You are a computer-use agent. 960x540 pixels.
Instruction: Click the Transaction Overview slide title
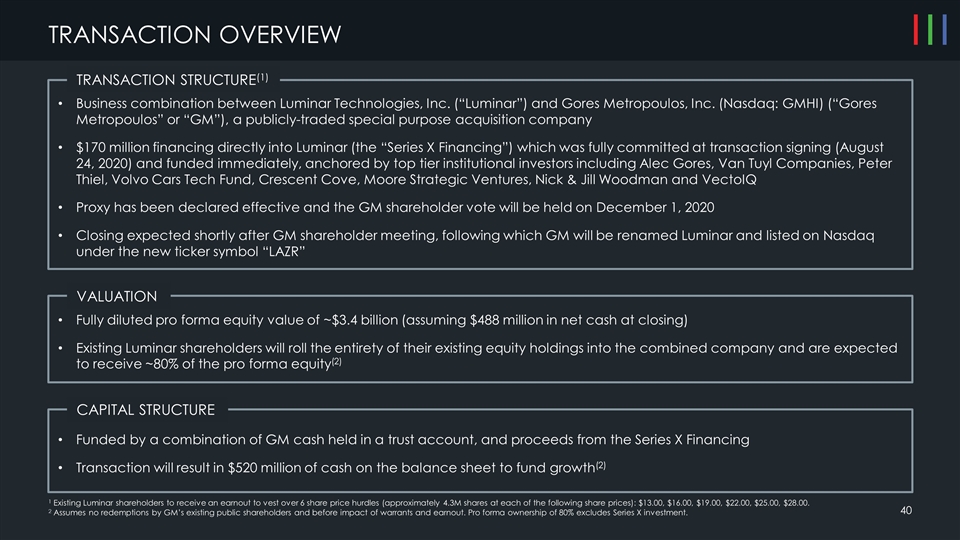(x=195, y=35)
